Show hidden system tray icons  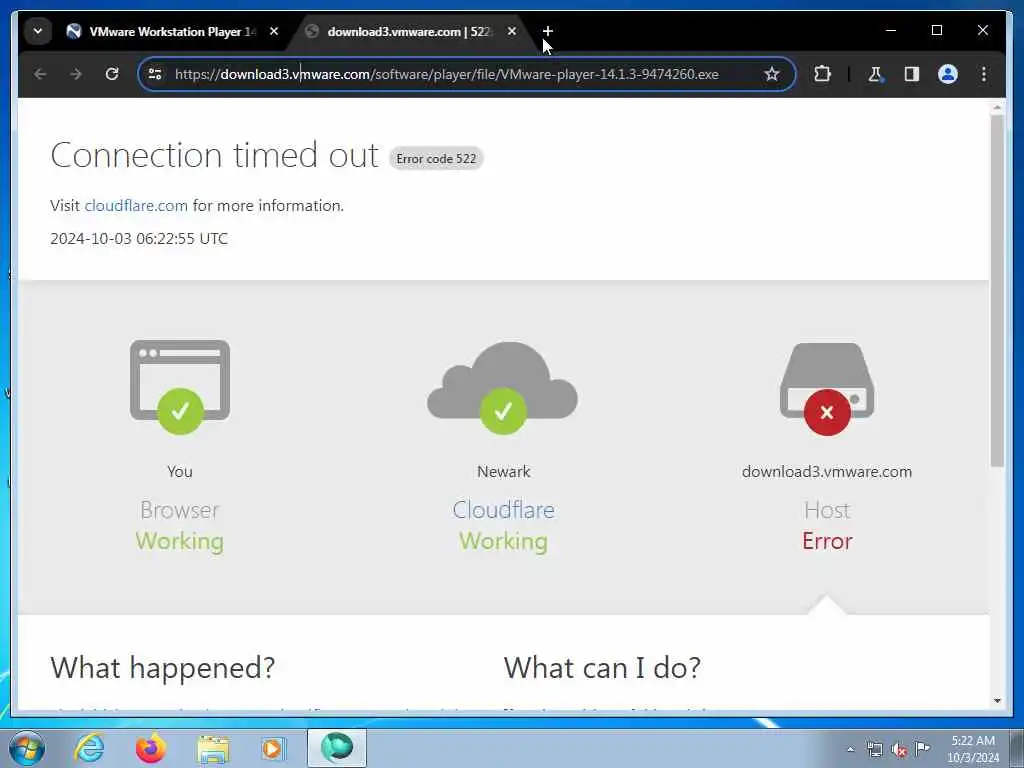(850, 750)
